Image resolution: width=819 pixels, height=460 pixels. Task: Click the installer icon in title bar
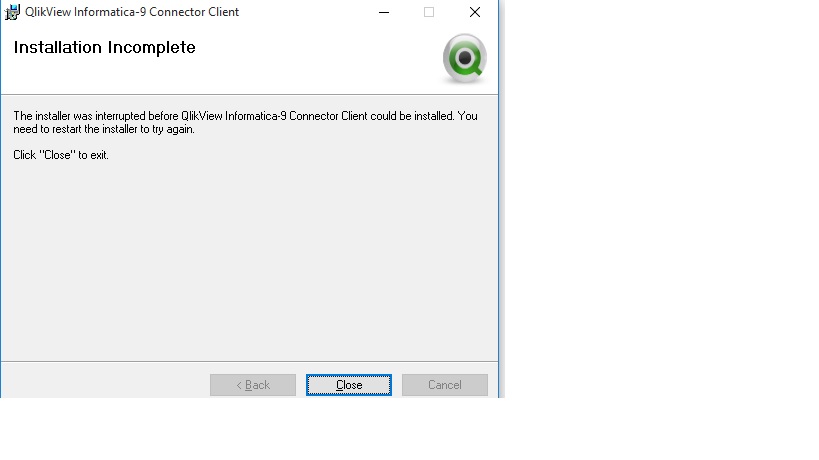pyautogui.click(x=12, y=11)
